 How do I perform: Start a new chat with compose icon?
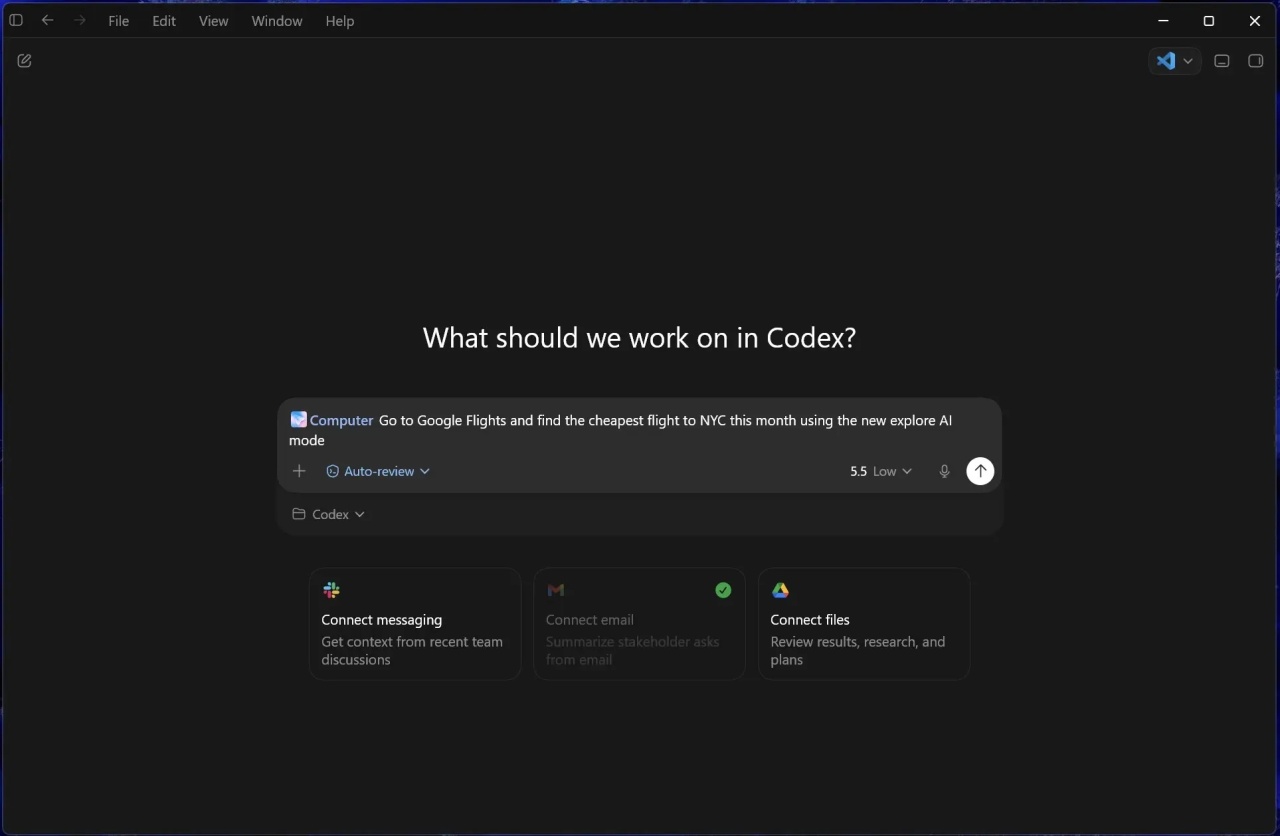24,61
